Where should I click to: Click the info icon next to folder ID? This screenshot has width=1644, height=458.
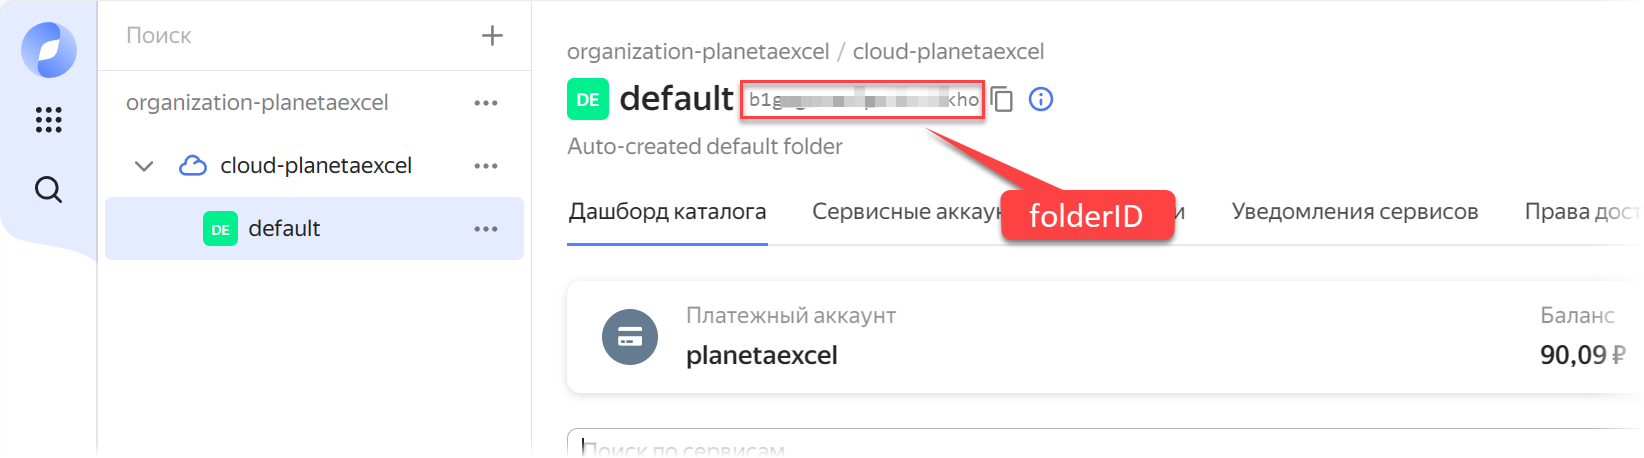(1041, 100)
